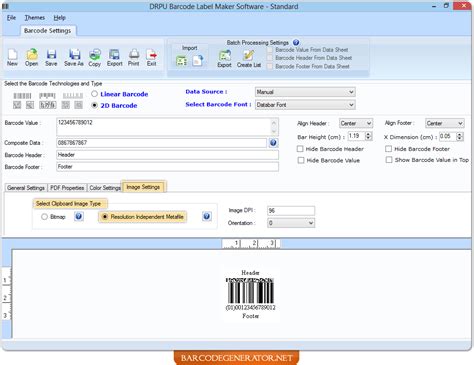Toggle Barcode Header From Data Sheet checkbox
Image resolution: width=474 pixels, height=365 pixels.
270,58
